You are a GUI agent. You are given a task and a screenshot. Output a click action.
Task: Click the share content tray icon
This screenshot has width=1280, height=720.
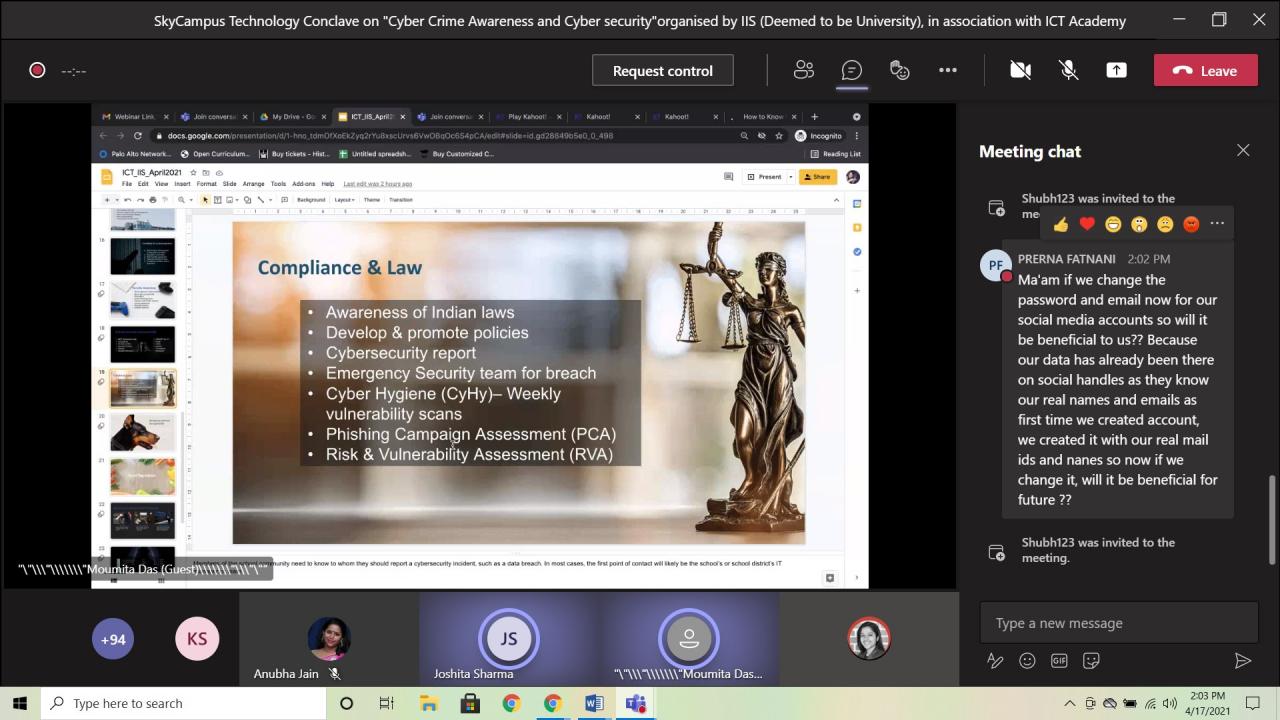point(1116,70)
